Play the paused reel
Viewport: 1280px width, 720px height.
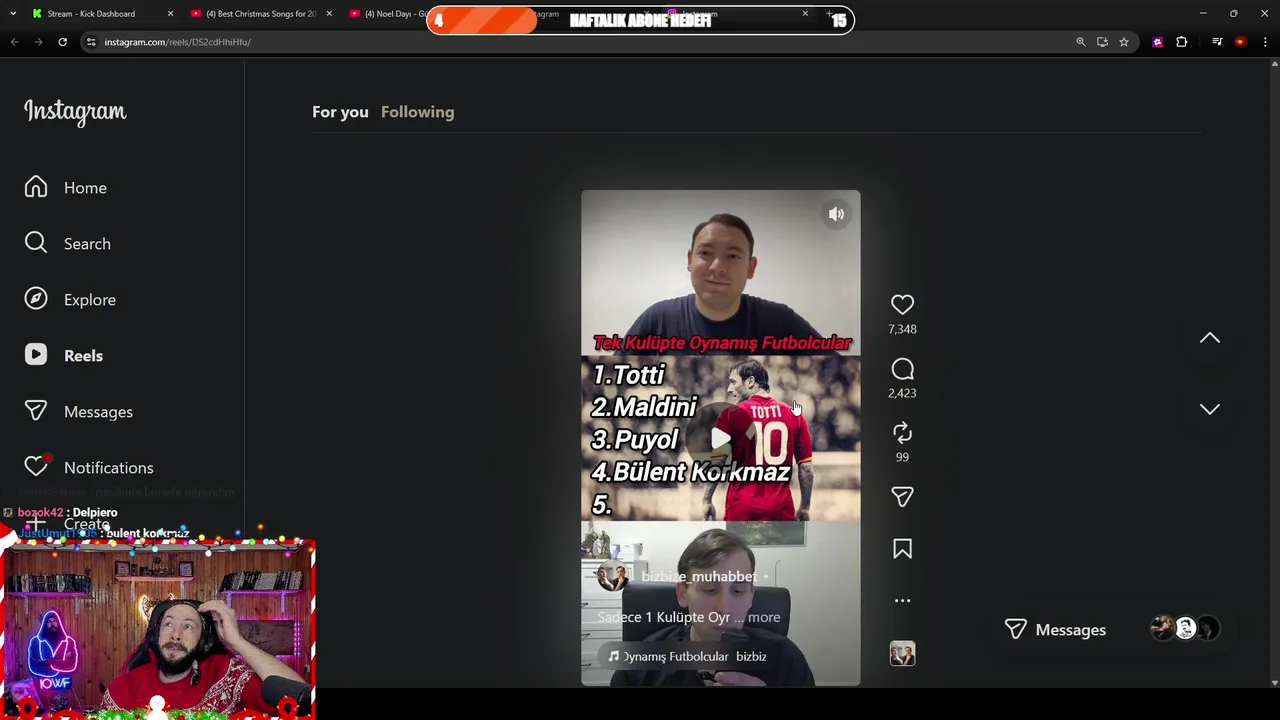pos(720,438)
